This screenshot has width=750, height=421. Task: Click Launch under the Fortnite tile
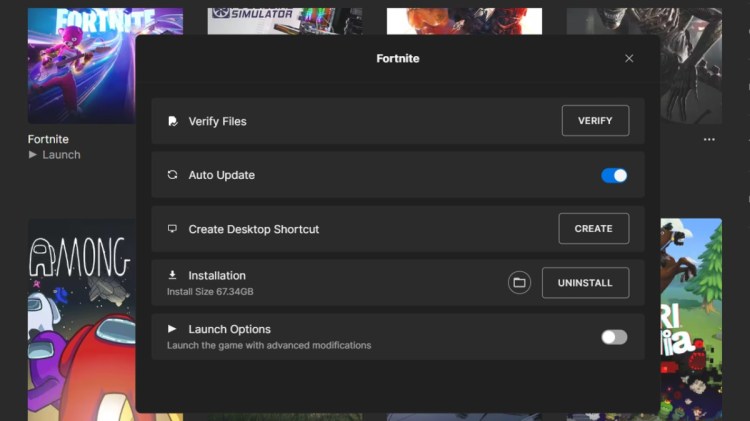click(x=61, y=155)
